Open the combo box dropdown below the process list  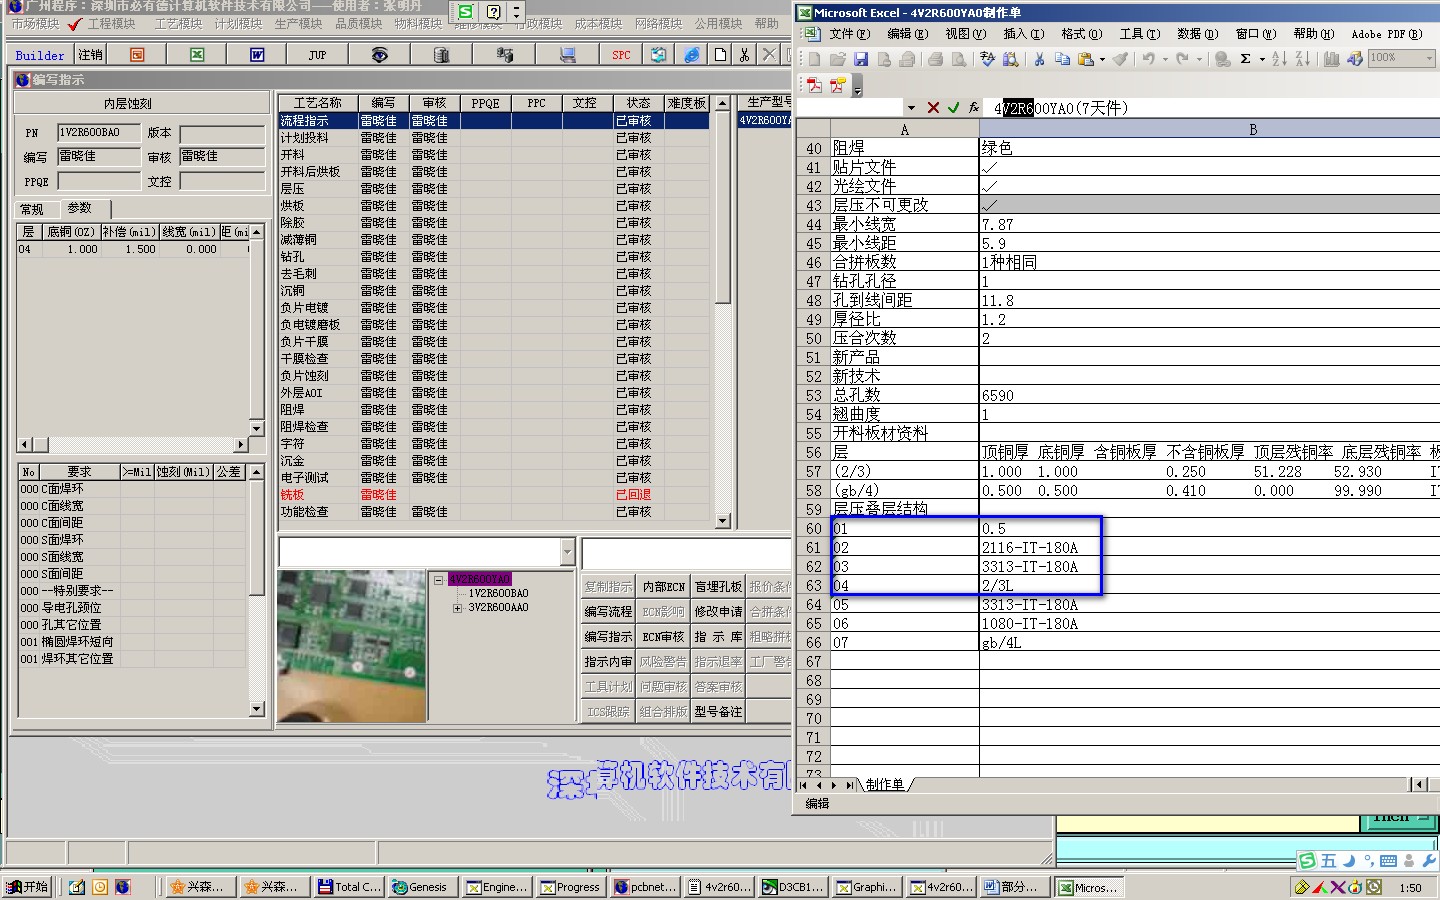pyautogui.click(x=567, y=552)
